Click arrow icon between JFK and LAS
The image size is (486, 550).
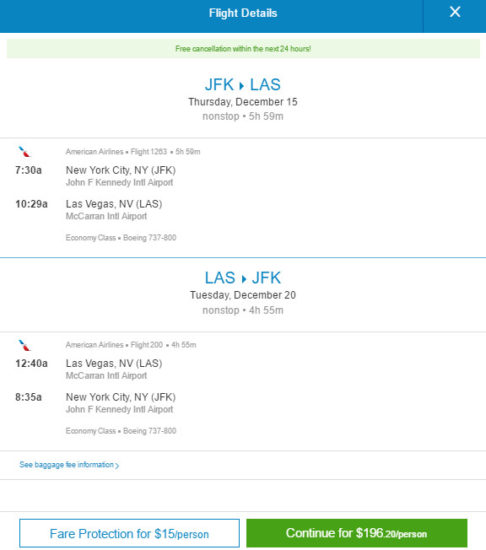241,86
